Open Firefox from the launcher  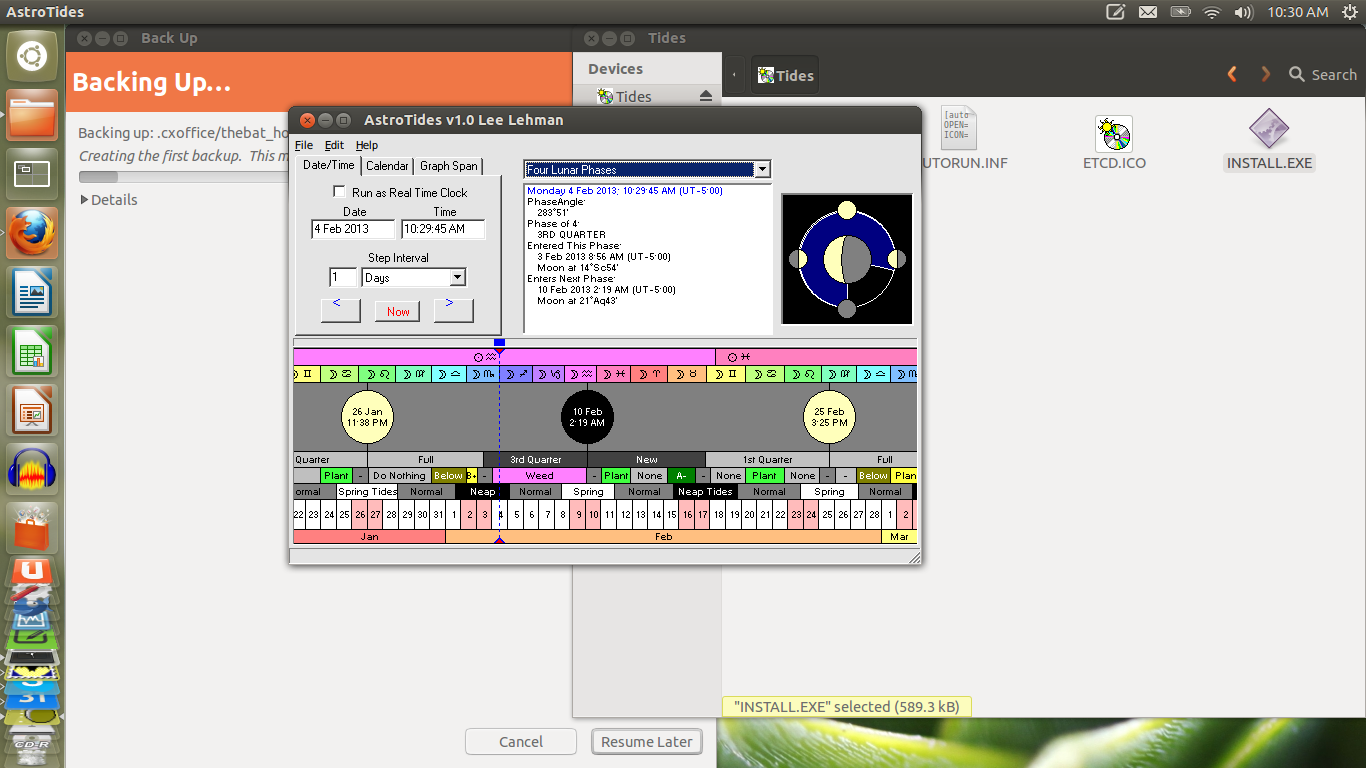coord(31,232)
